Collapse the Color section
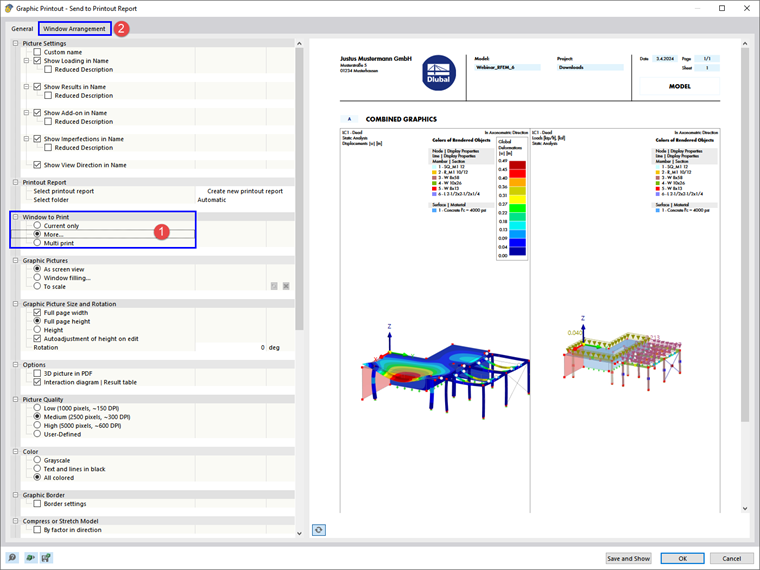Viewport: 760px width, 570px height. click(16, 451)
